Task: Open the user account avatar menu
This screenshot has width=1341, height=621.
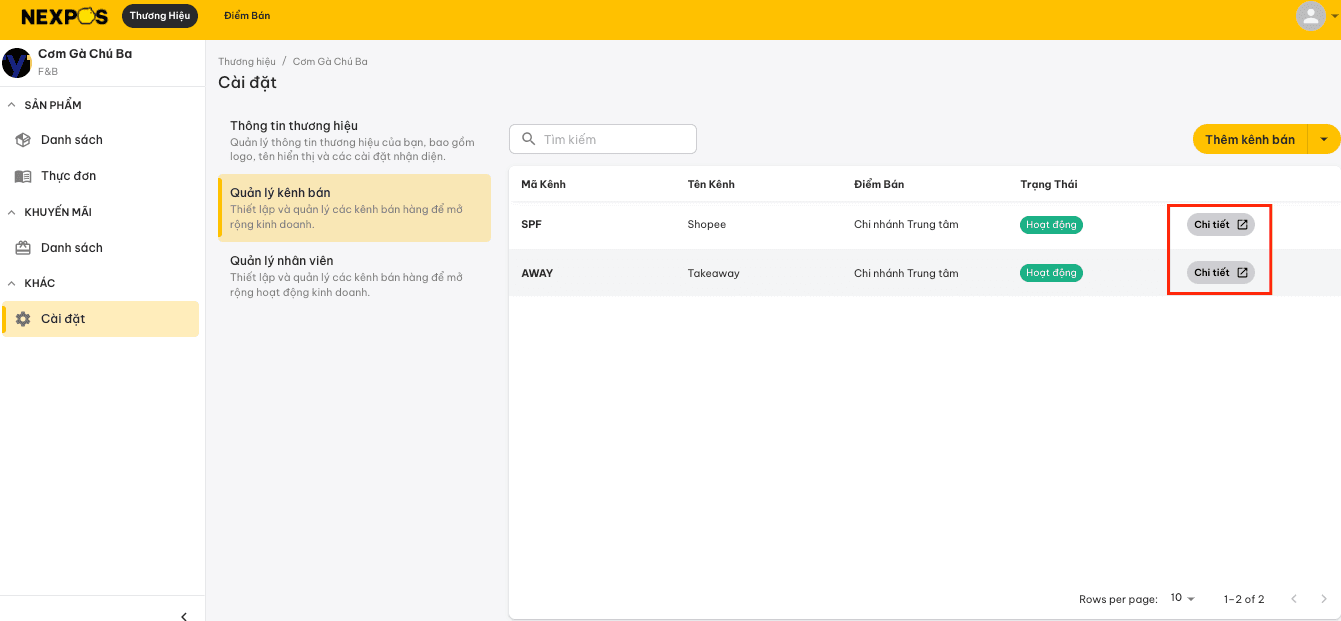Action: click(1310, 16)
